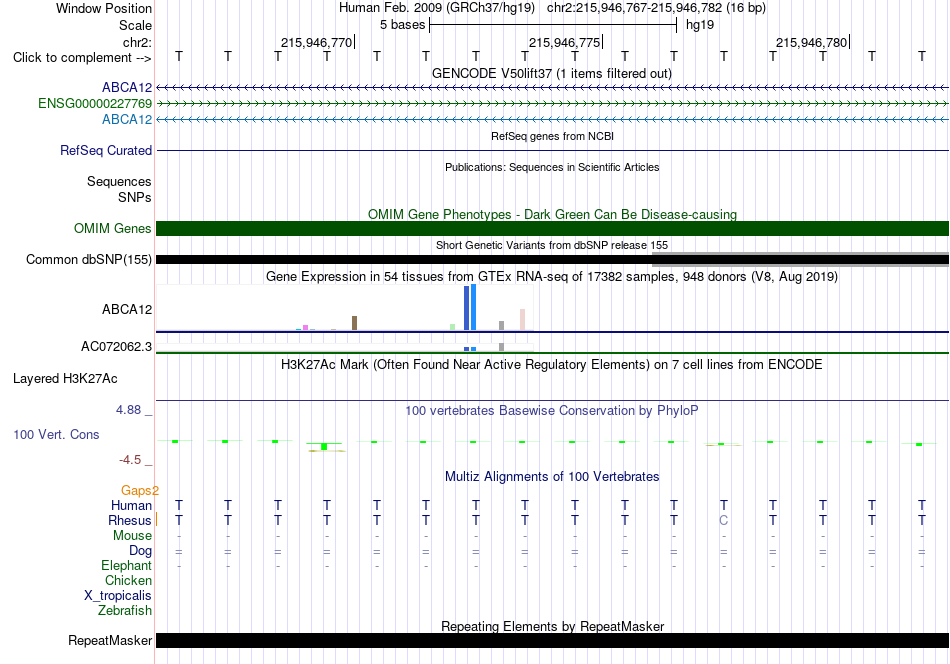The image size is (950, 664).
Task: Open the RefSeq Curated track label
Action: point(106,150)
